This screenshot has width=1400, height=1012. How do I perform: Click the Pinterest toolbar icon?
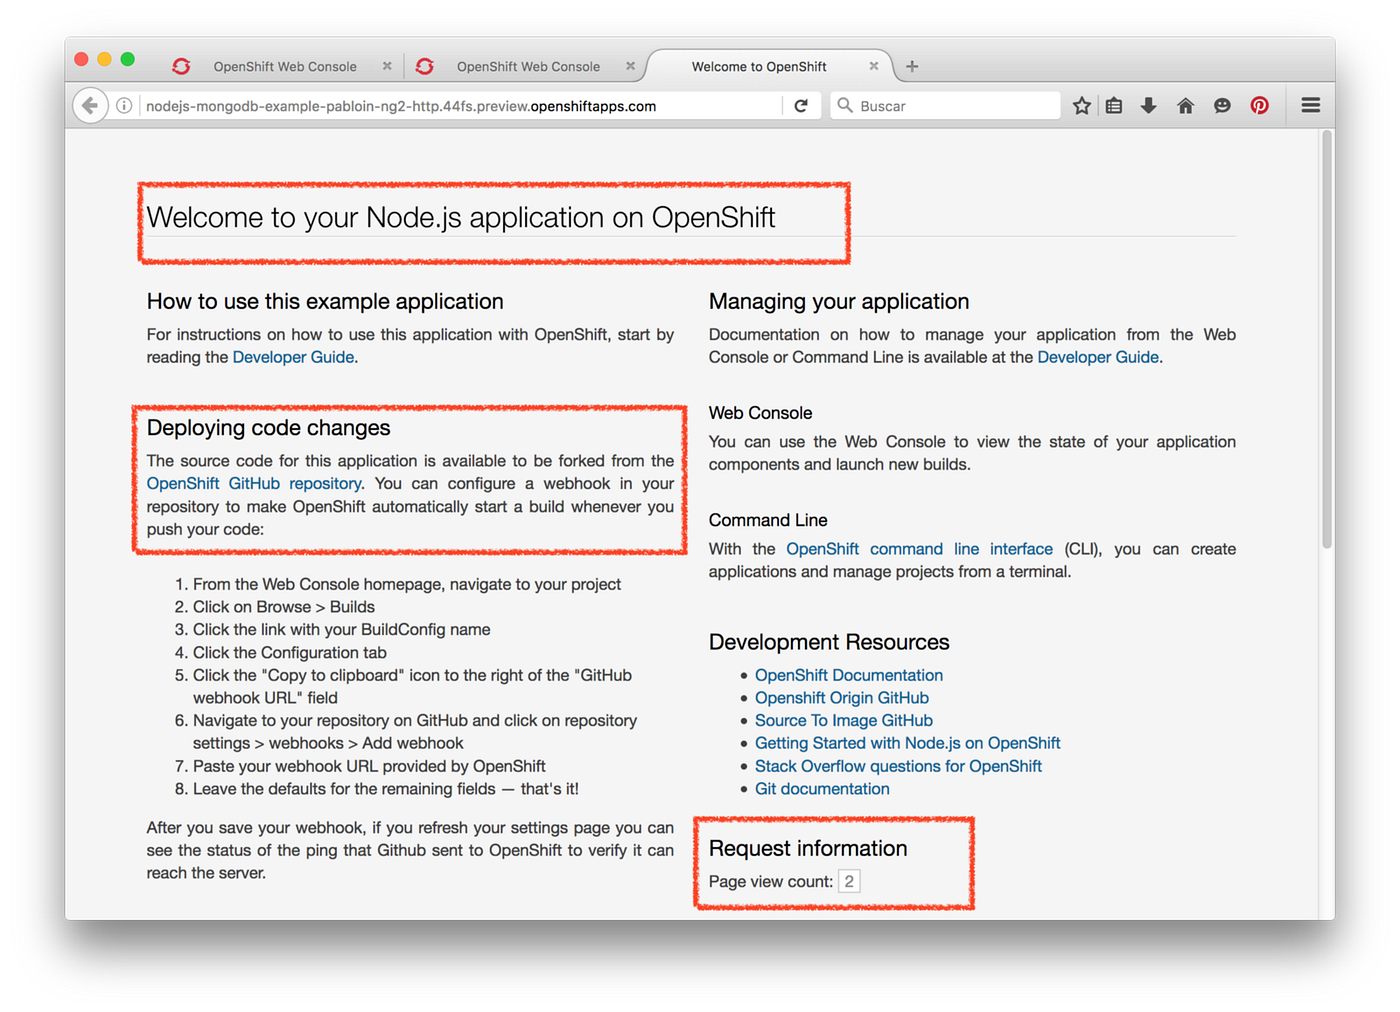pyautogui.click(x=1260, y=106)
